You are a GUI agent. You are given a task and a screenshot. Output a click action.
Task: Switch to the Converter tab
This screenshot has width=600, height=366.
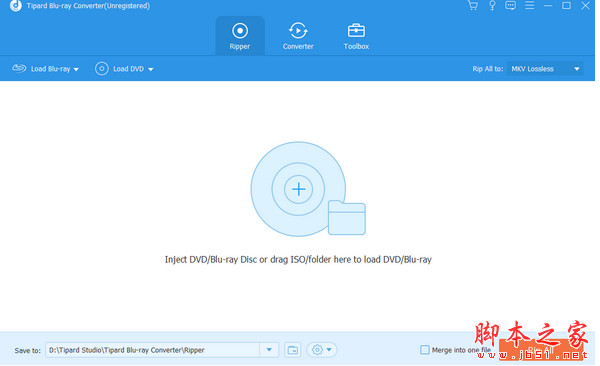(x=298, y=36)
